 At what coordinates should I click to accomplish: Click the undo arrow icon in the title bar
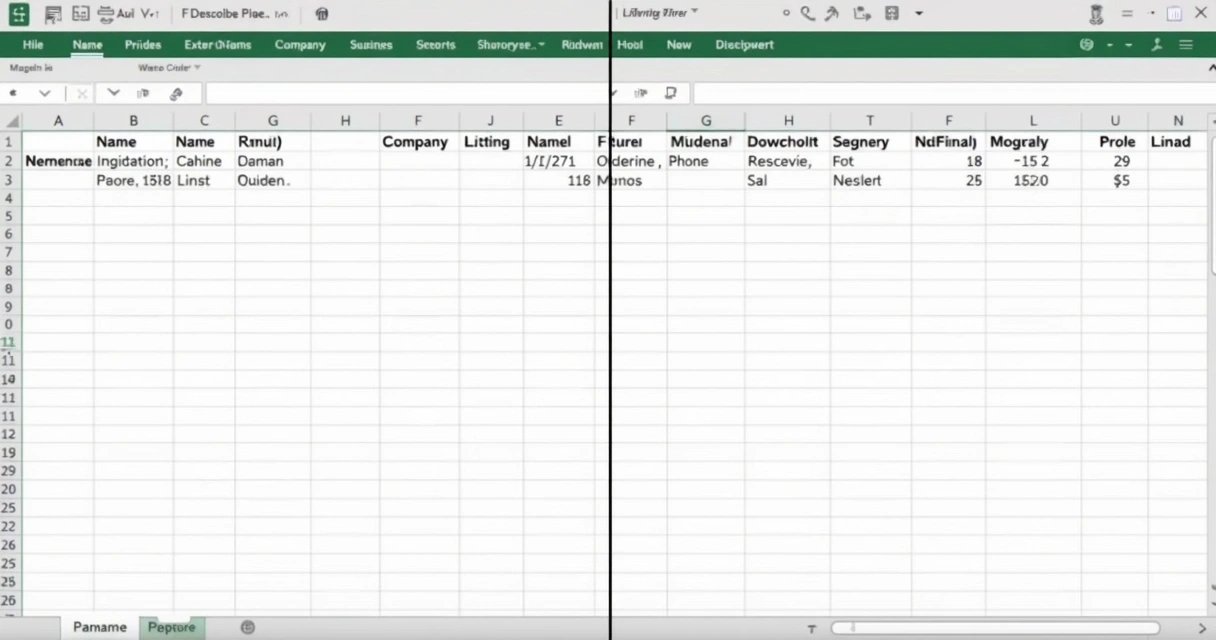[x=831, y=13]
